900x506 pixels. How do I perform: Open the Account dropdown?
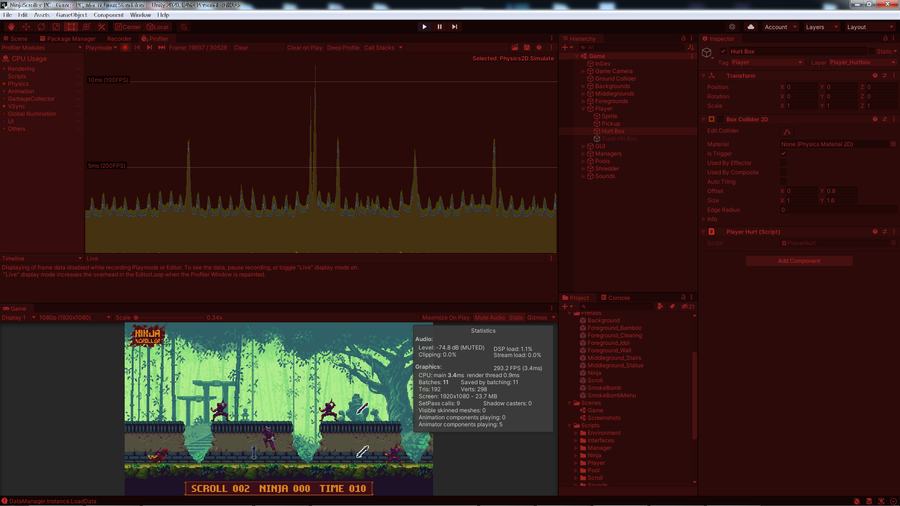pos(780,27)
